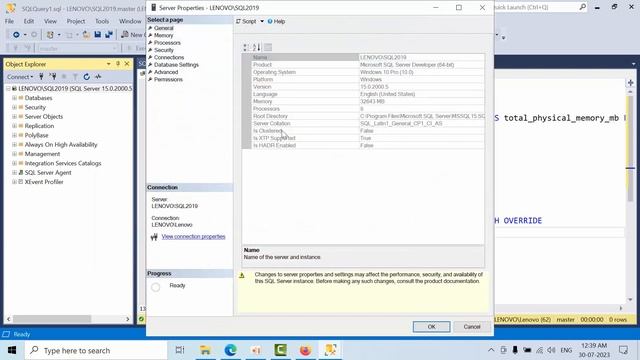Expand the Server Objects node
This screenshot has height=360, width=640.
[14, 117]
